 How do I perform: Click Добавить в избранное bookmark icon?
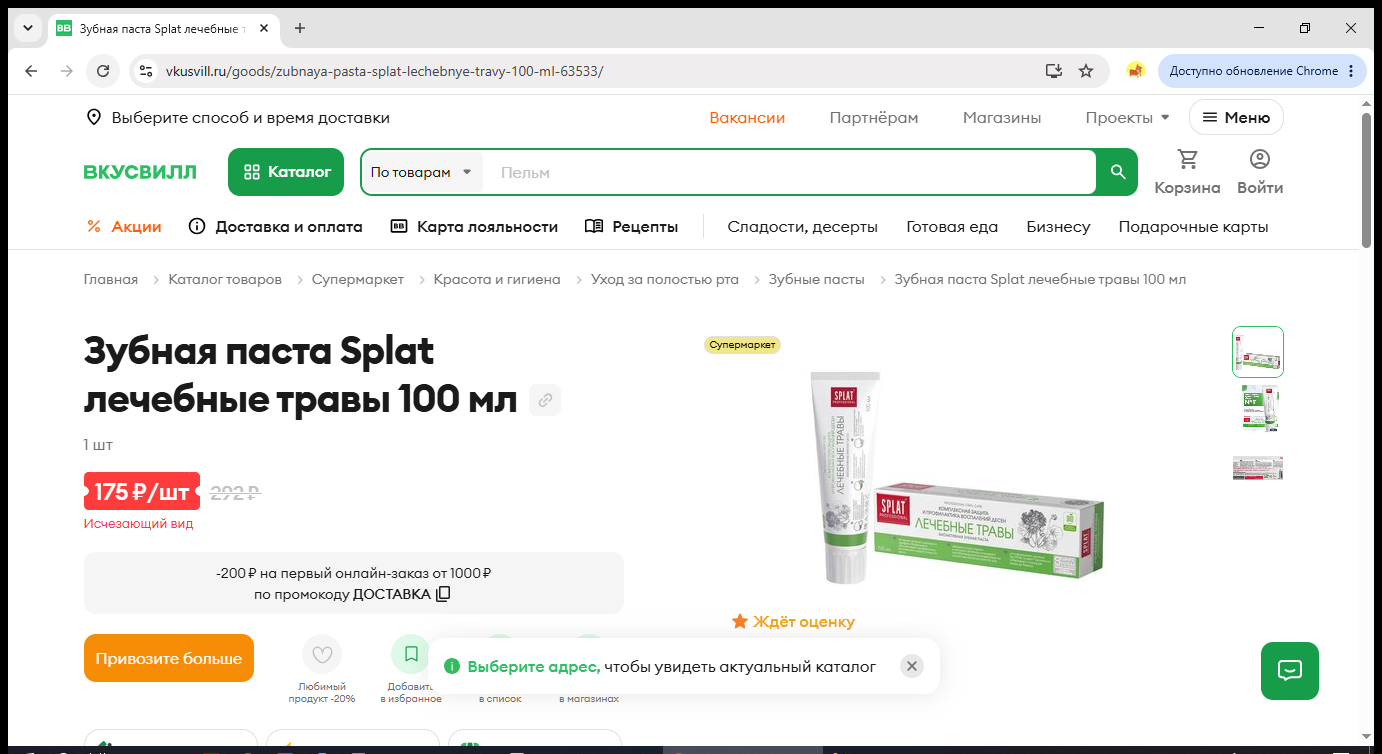click(411, 655)
